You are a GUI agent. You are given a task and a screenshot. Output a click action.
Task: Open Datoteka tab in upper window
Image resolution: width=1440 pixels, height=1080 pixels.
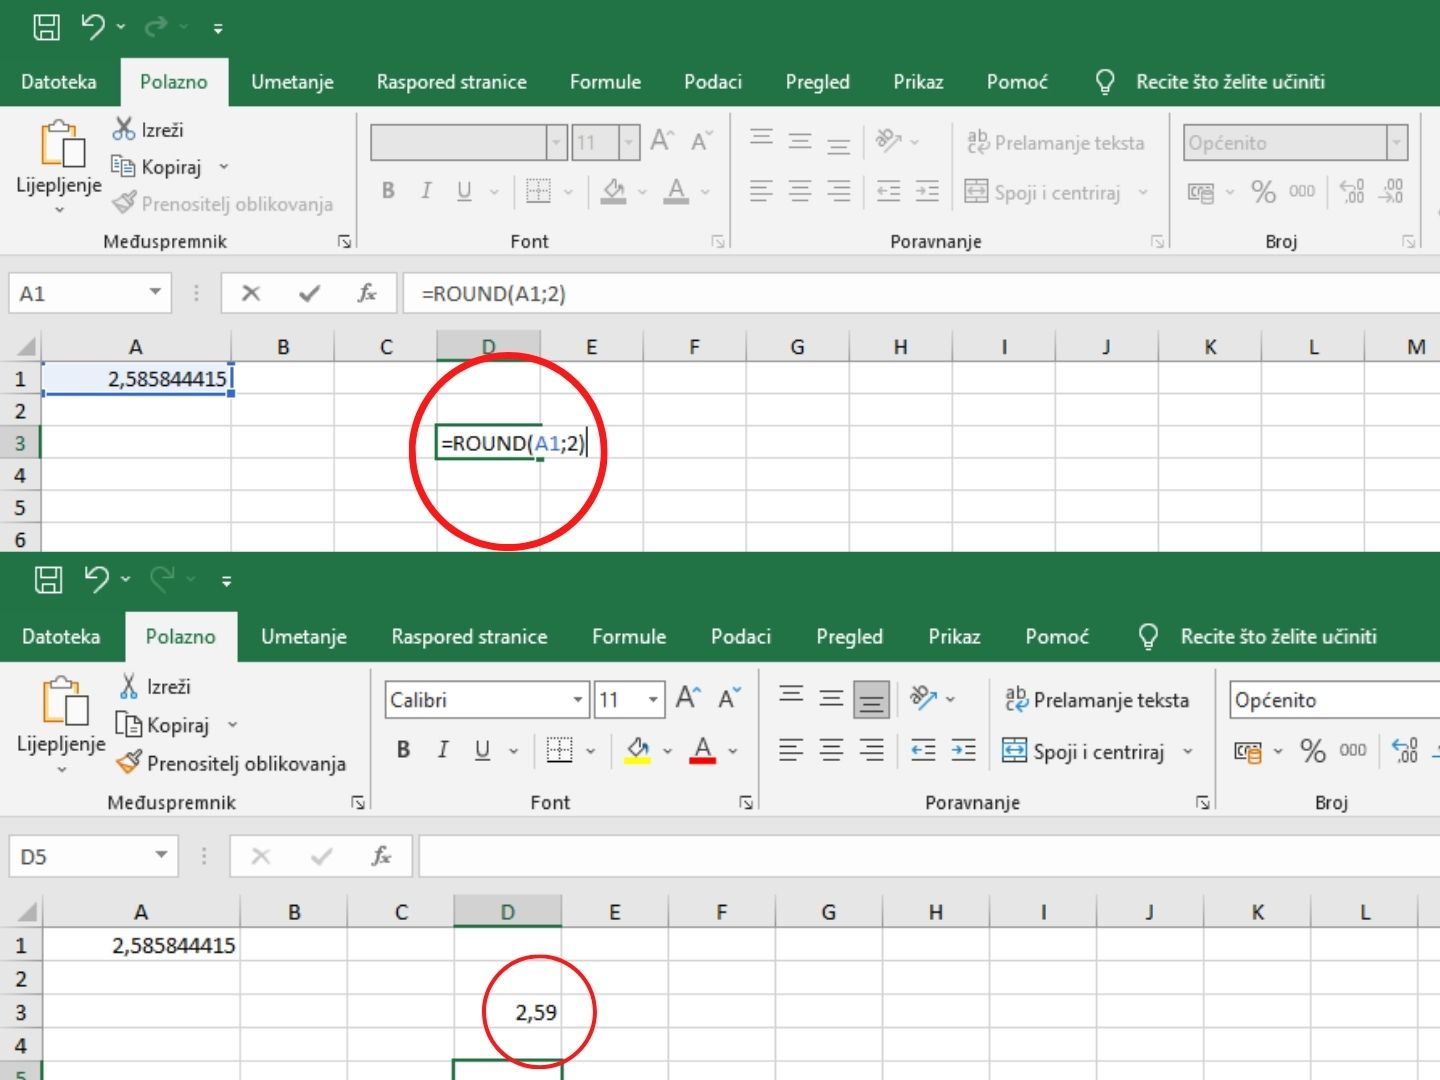tap(59, 82)
